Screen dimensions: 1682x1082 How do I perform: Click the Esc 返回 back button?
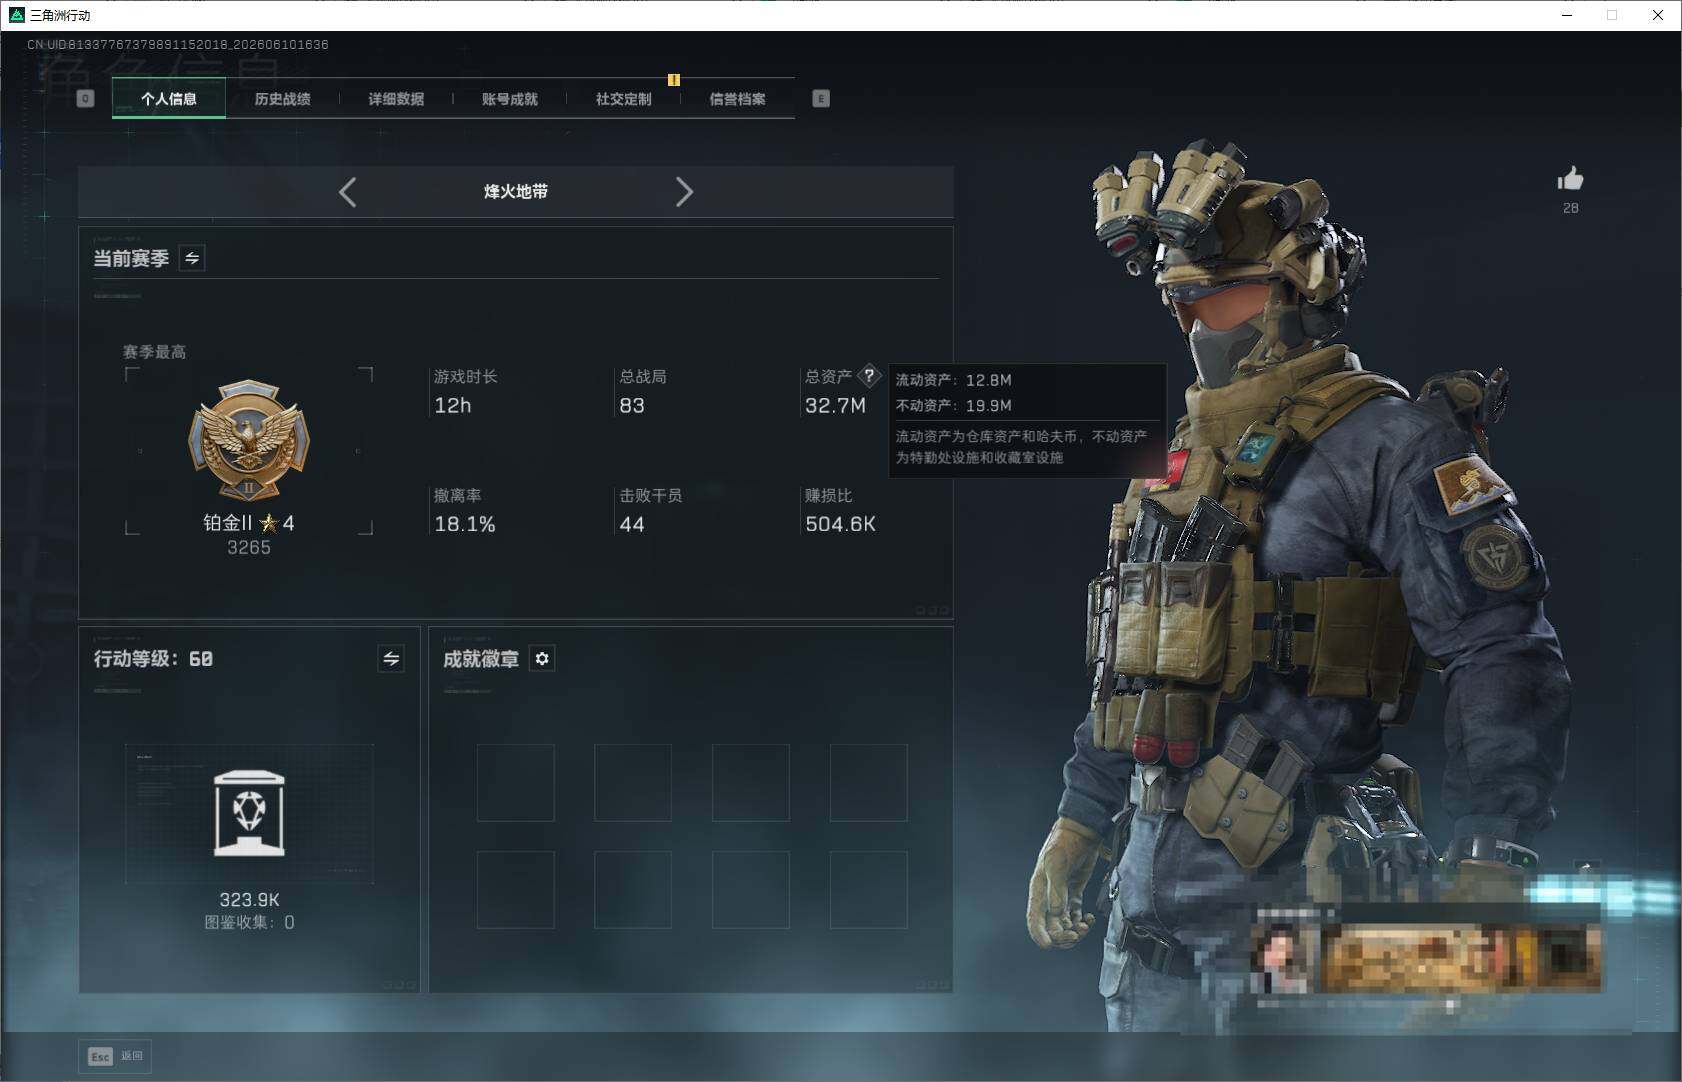coord(116,1056)
